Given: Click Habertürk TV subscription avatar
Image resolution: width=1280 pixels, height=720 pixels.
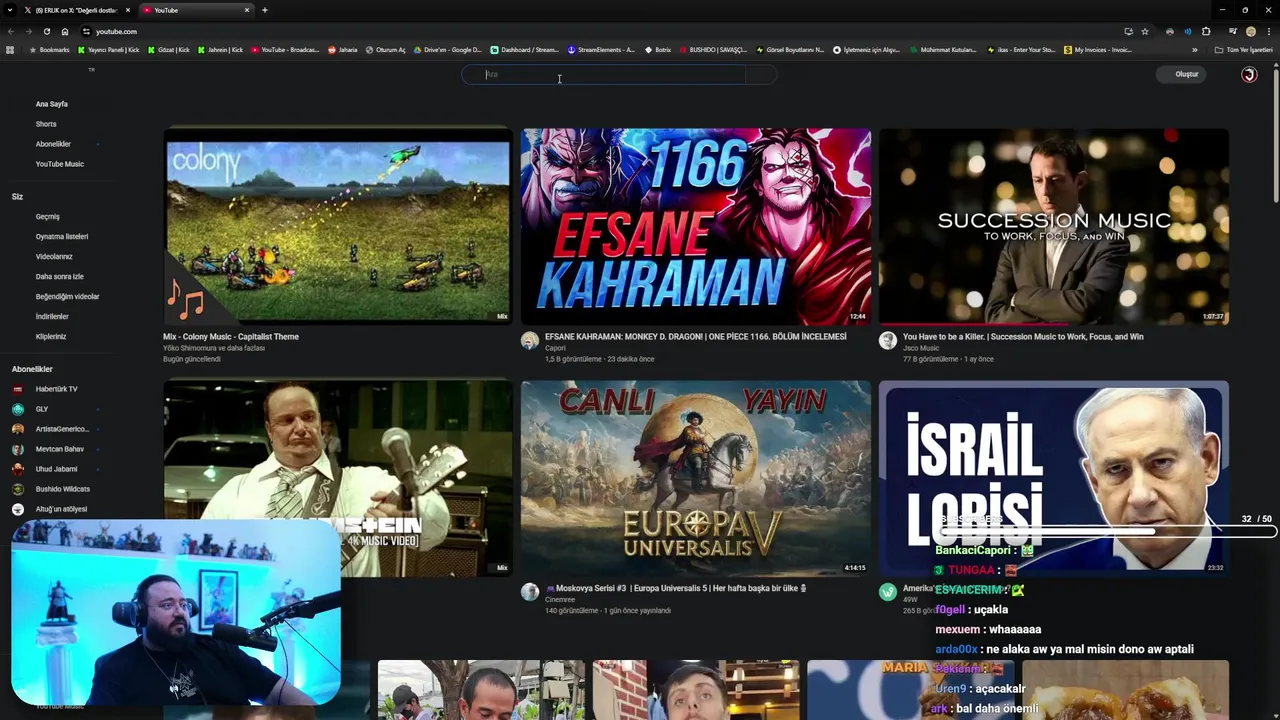Looking at the screenshot, I should pyautogui.click(x=18, y=389).
